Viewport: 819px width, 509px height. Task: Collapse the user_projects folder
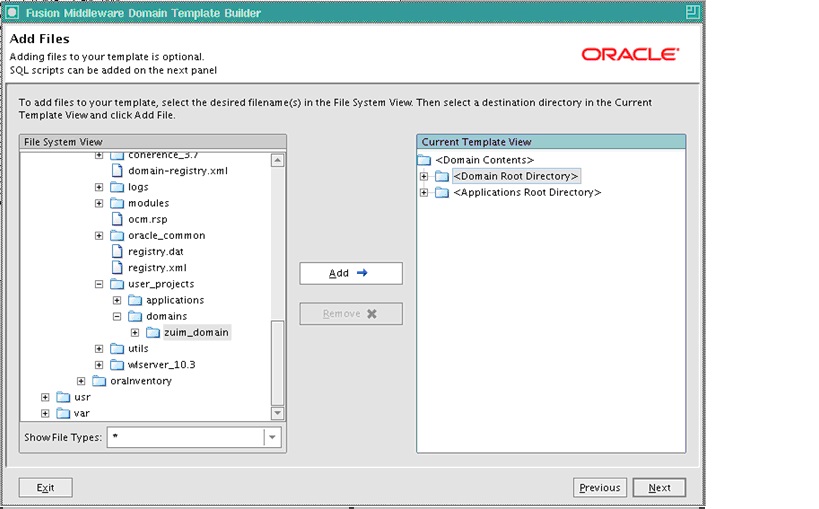tap(99, 284)
